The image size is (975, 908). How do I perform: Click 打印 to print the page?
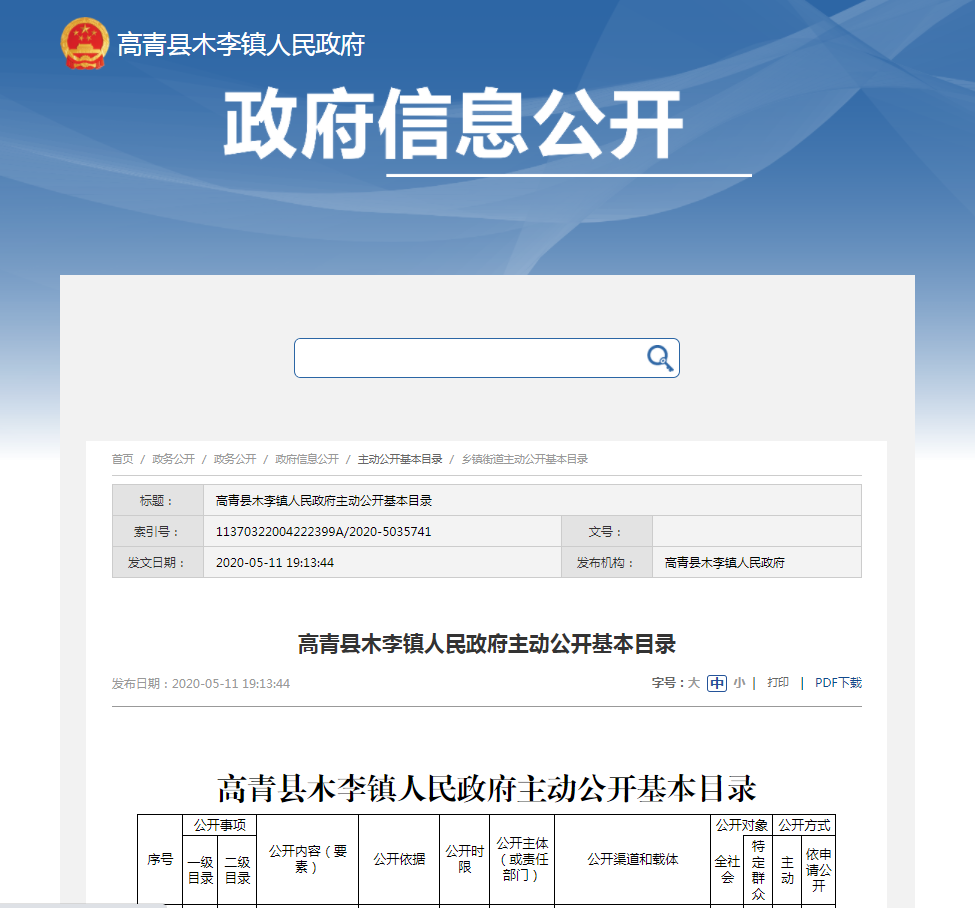pos(778,683)
